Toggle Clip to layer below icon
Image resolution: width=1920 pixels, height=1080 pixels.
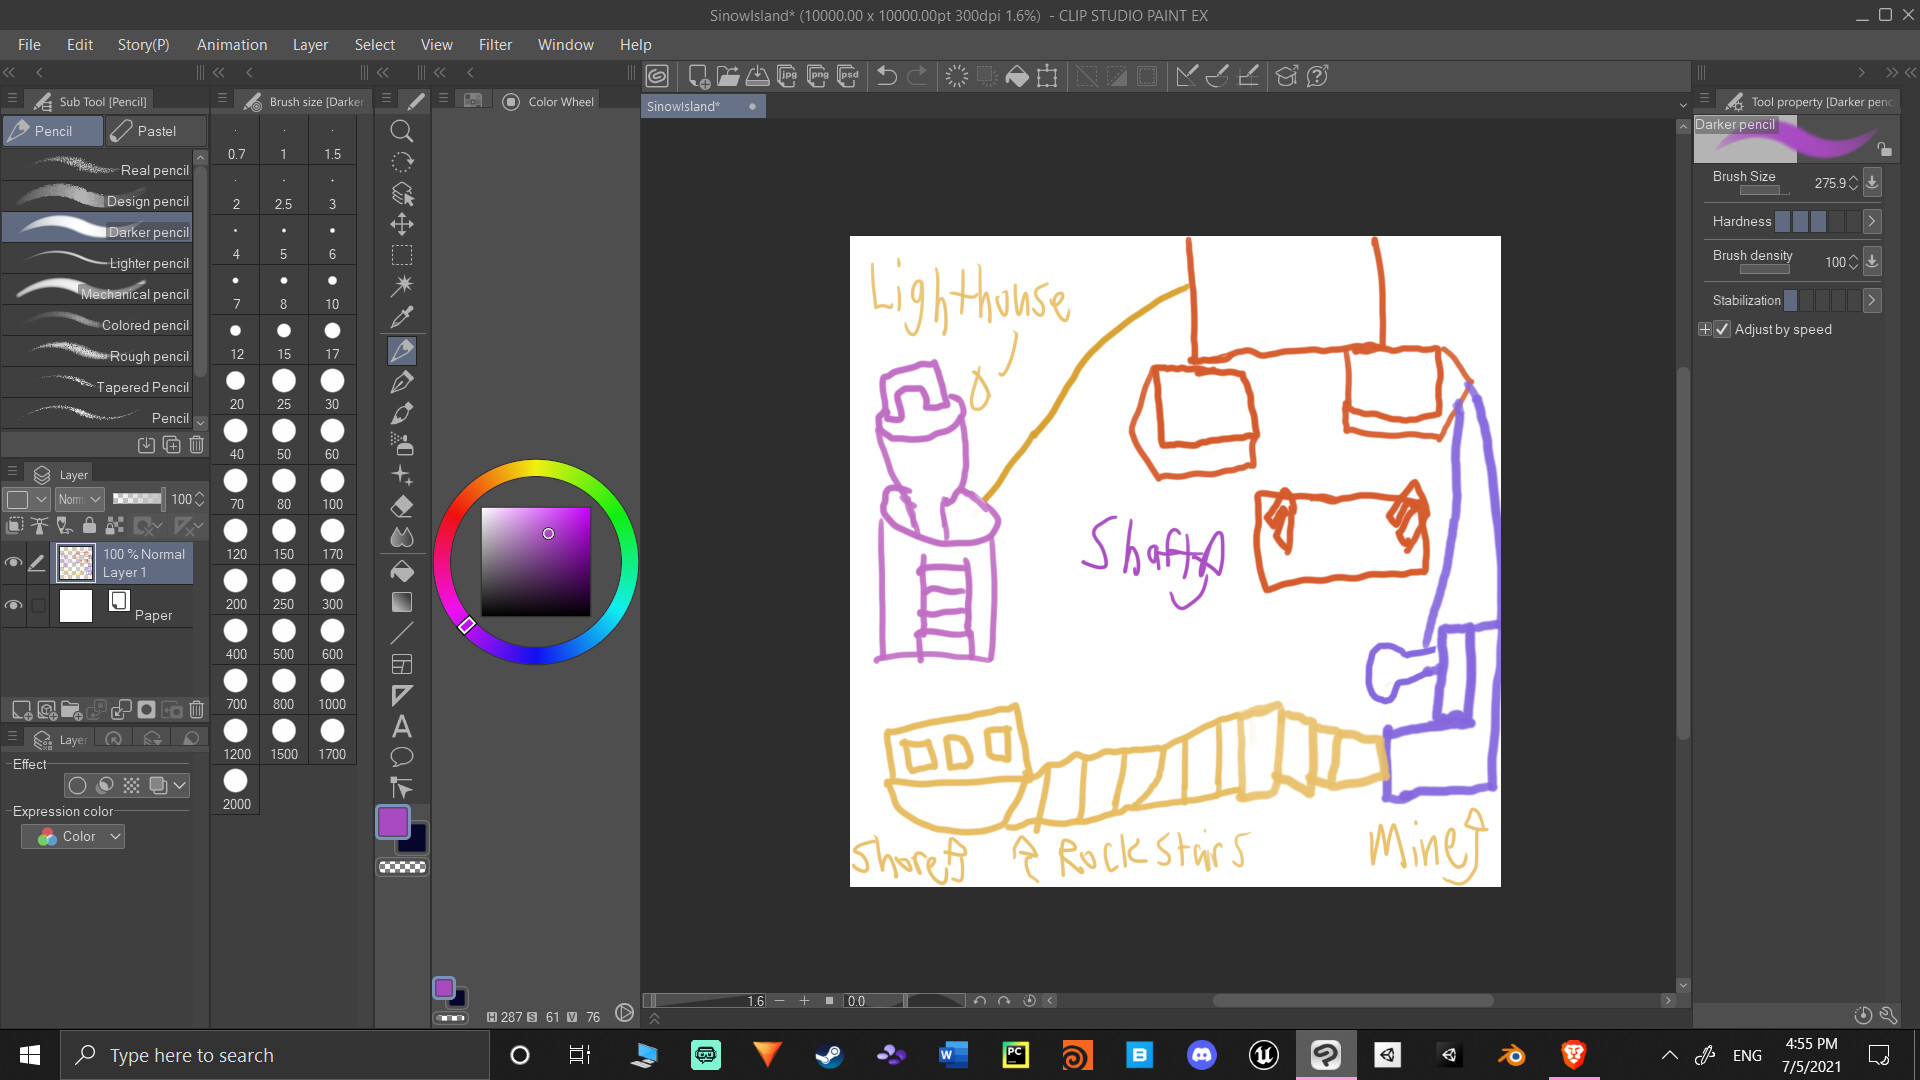click(15, 525)
